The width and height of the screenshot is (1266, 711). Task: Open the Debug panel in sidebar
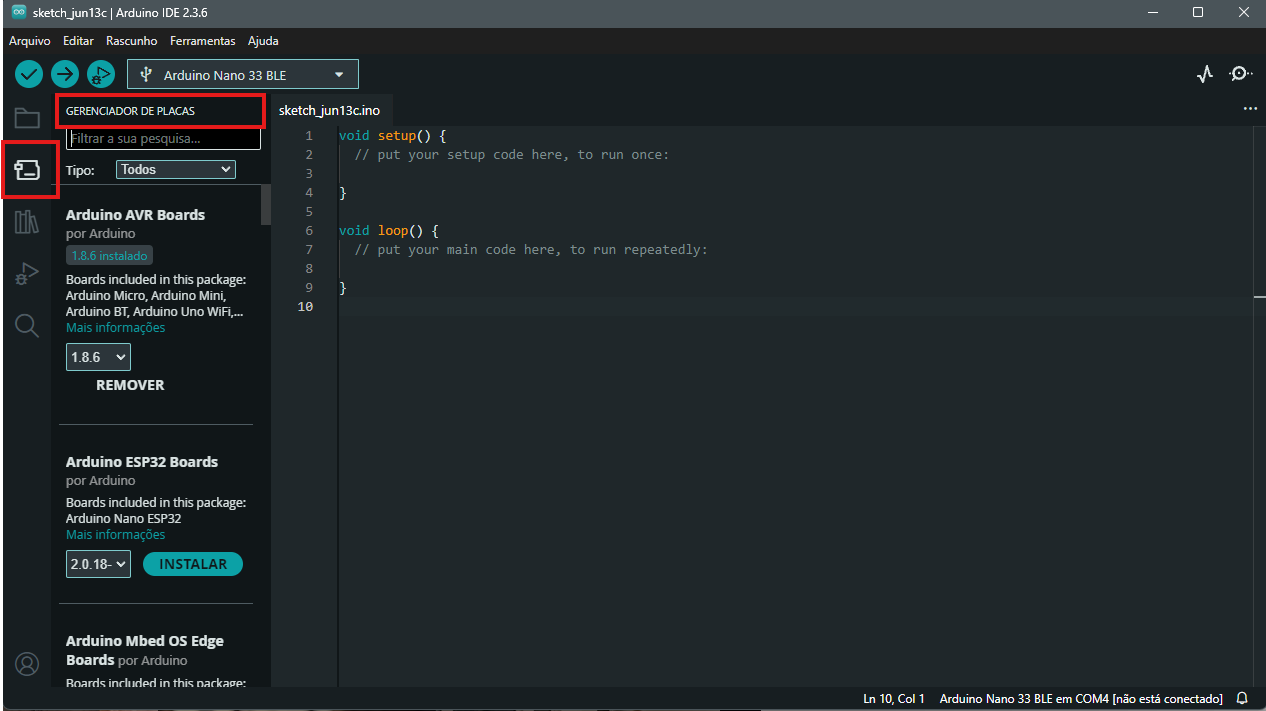[x=27, y=274]
